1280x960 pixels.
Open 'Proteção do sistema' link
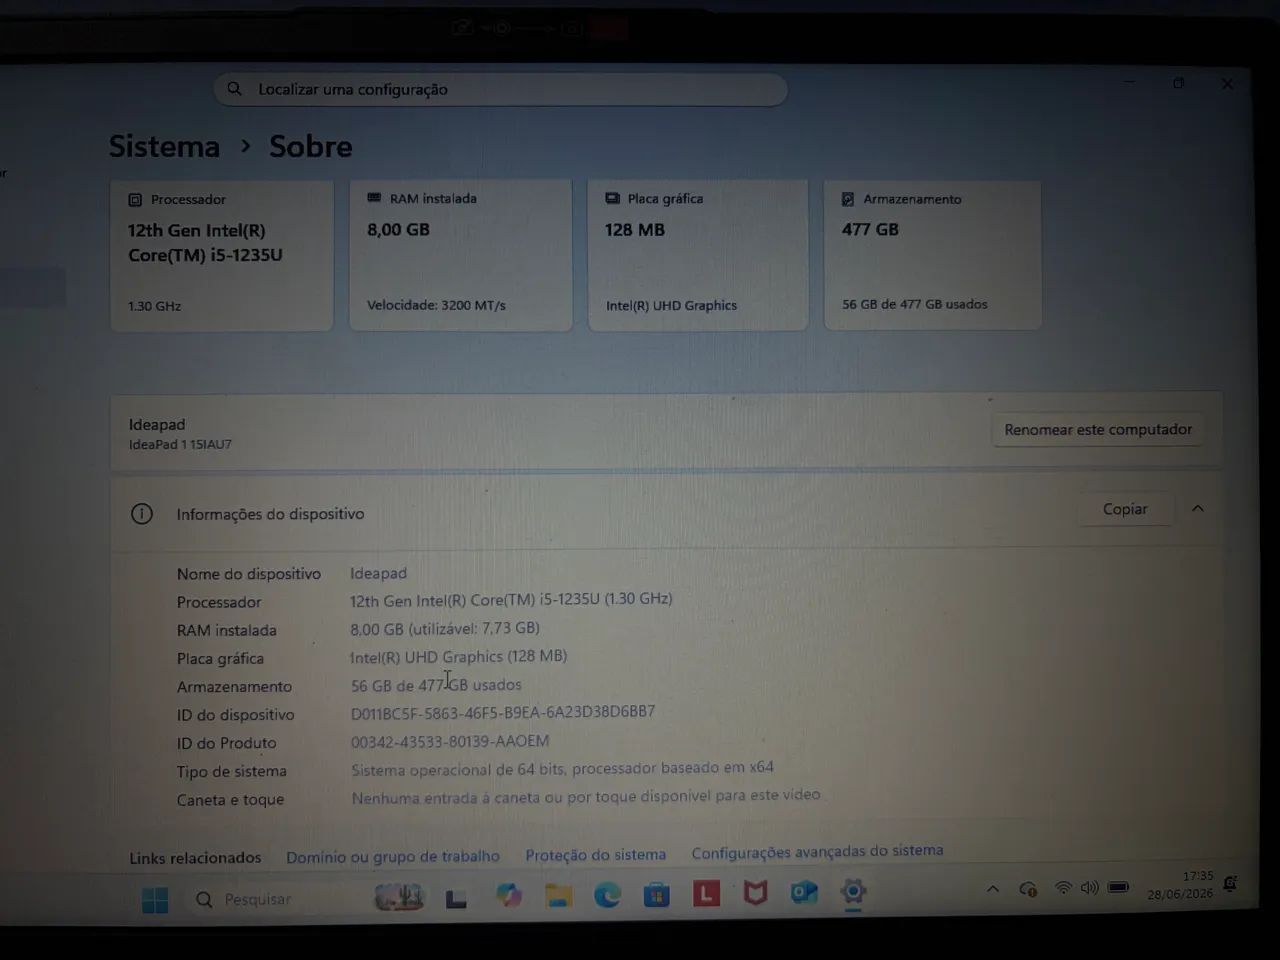[596, 854]
